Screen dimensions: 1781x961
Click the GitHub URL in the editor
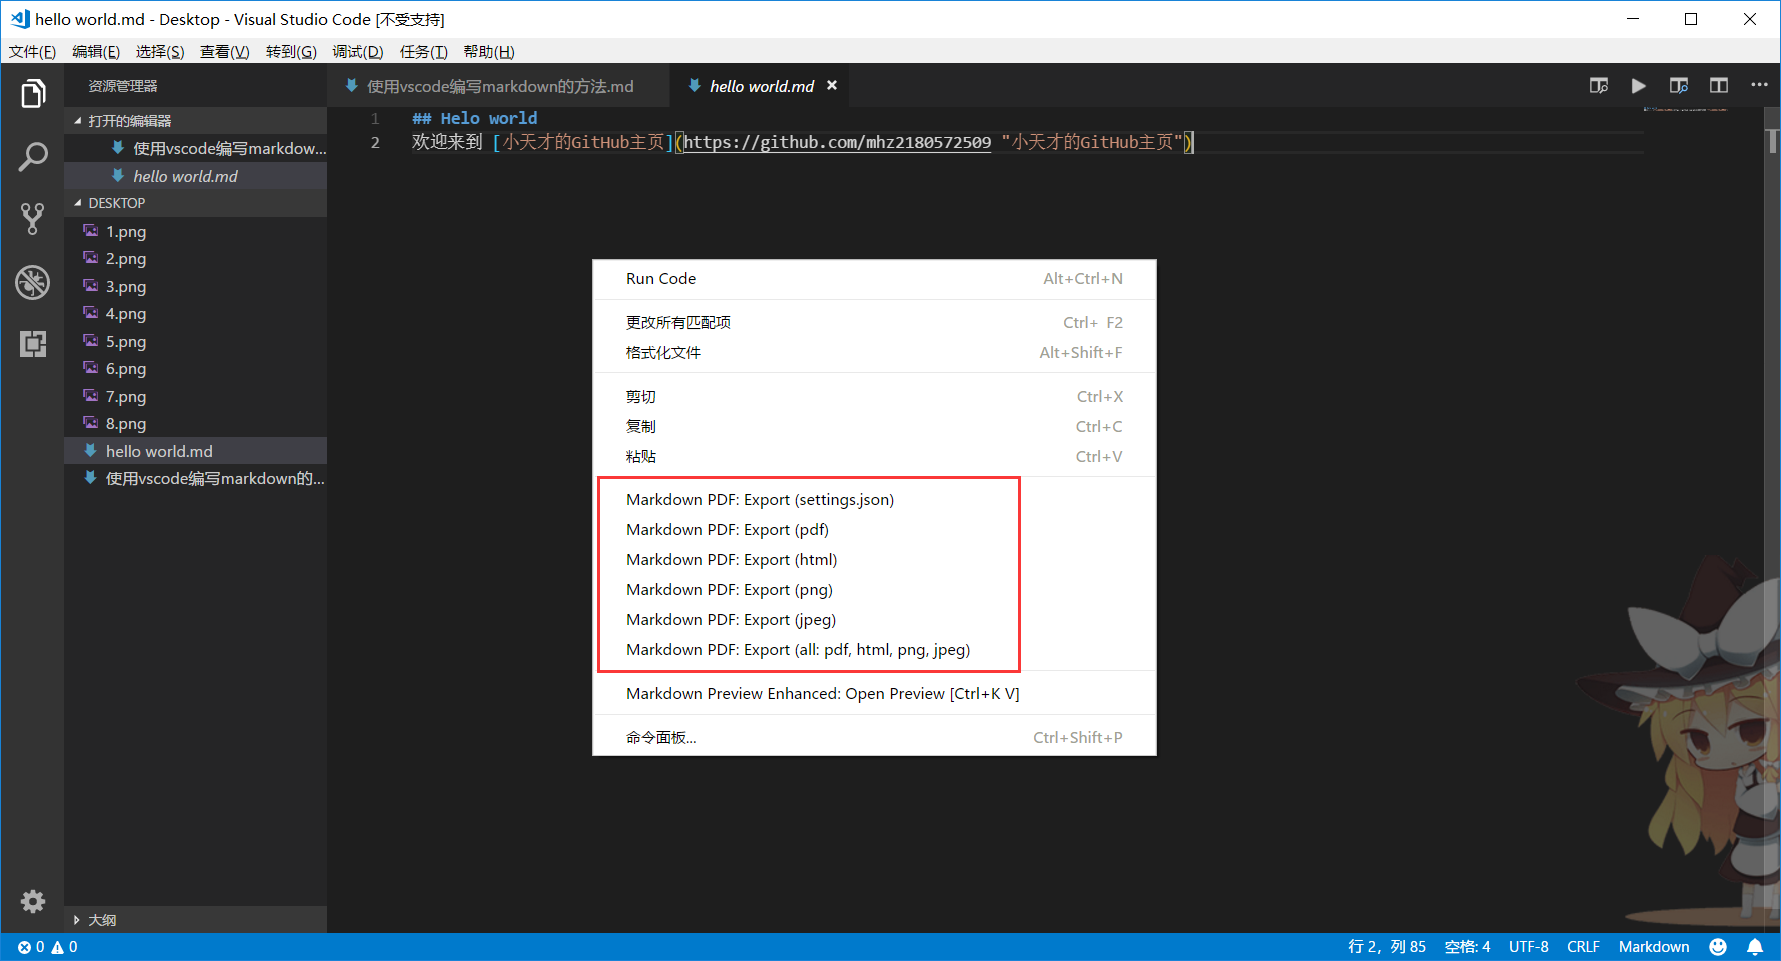[x=837, y=143]
